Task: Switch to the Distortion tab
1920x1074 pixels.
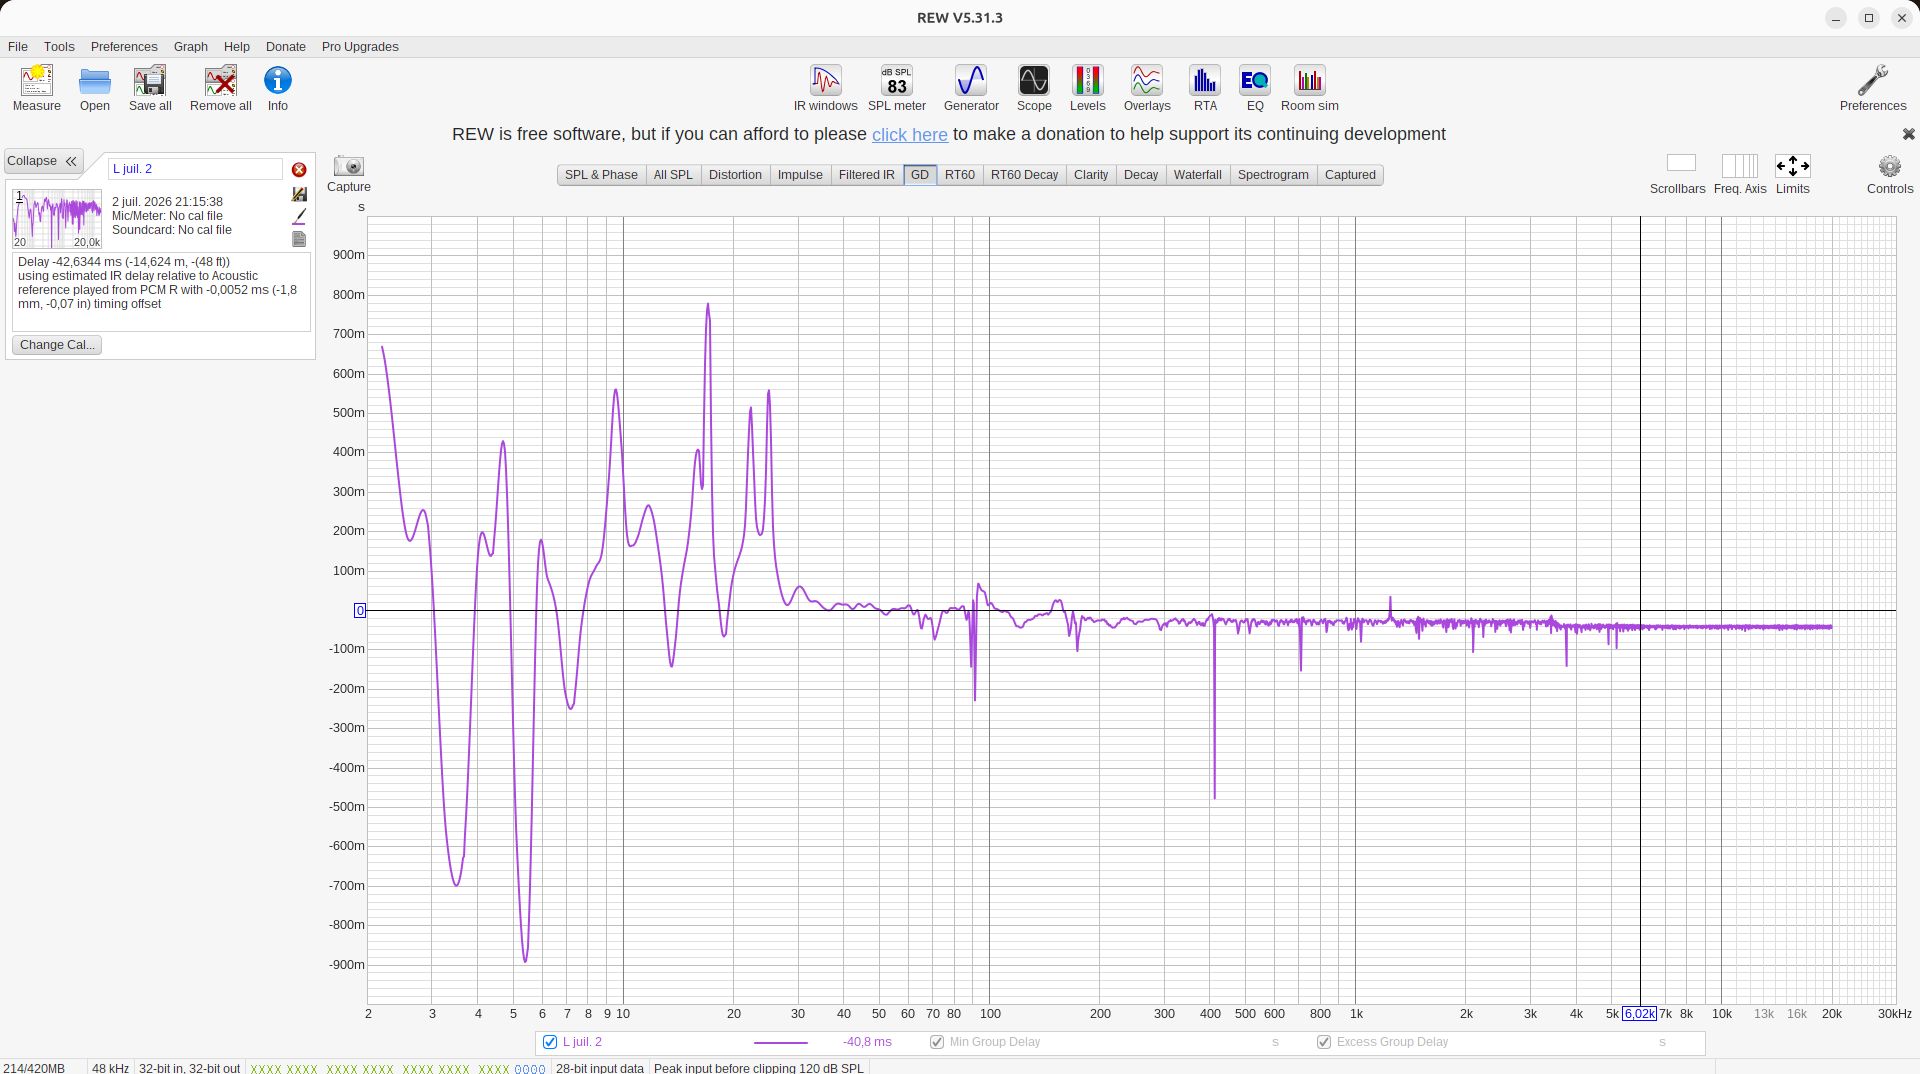Action: (735, 175)
